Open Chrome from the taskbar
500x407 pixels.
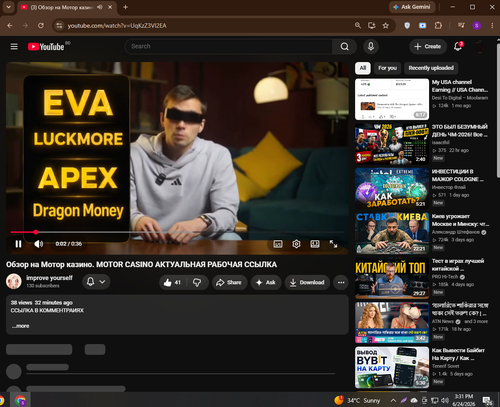point(20,400)
